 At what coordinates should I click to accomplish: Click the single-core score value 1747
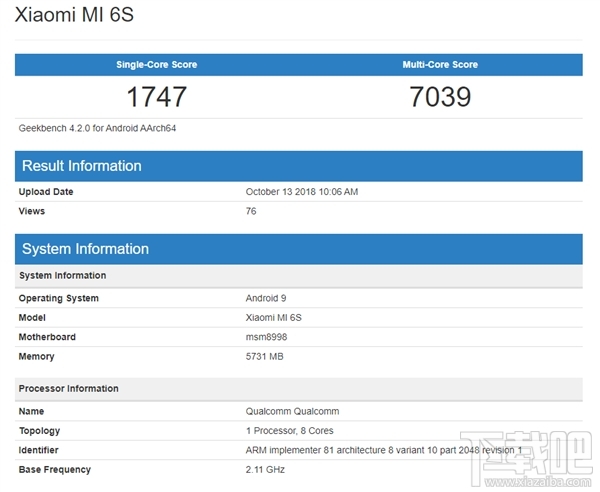point(157,96)
